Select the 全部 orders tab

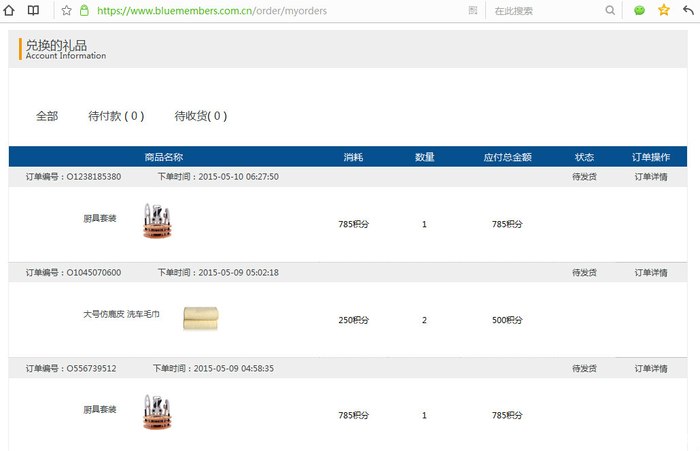(47, 116)
